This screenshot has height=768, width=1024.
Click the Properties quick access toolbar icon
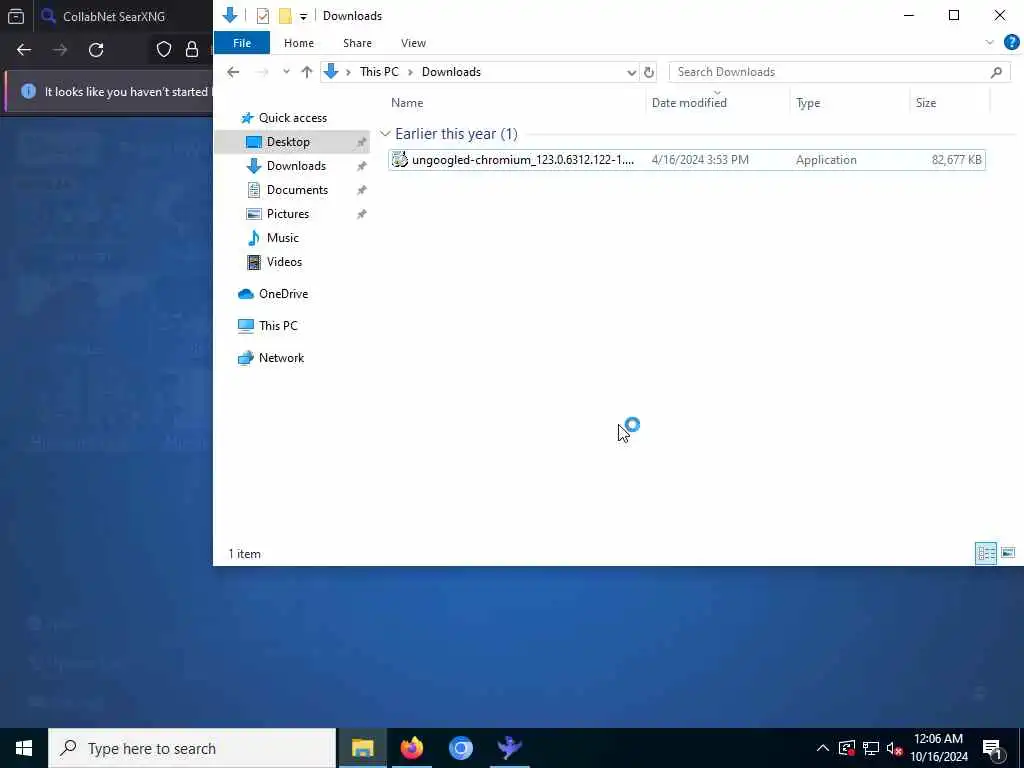click(263, 16)
